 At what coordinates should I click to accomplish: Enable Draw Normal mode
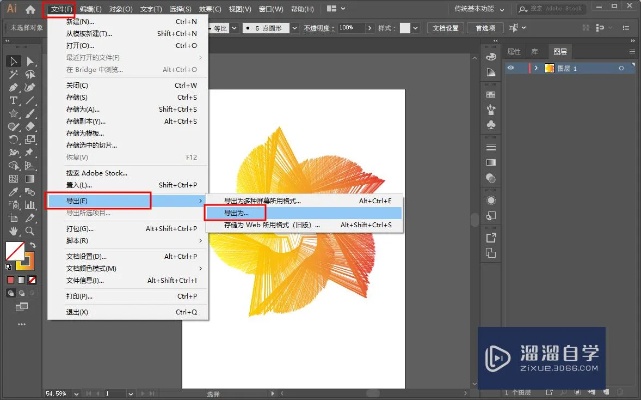click(x=11, y=293)
